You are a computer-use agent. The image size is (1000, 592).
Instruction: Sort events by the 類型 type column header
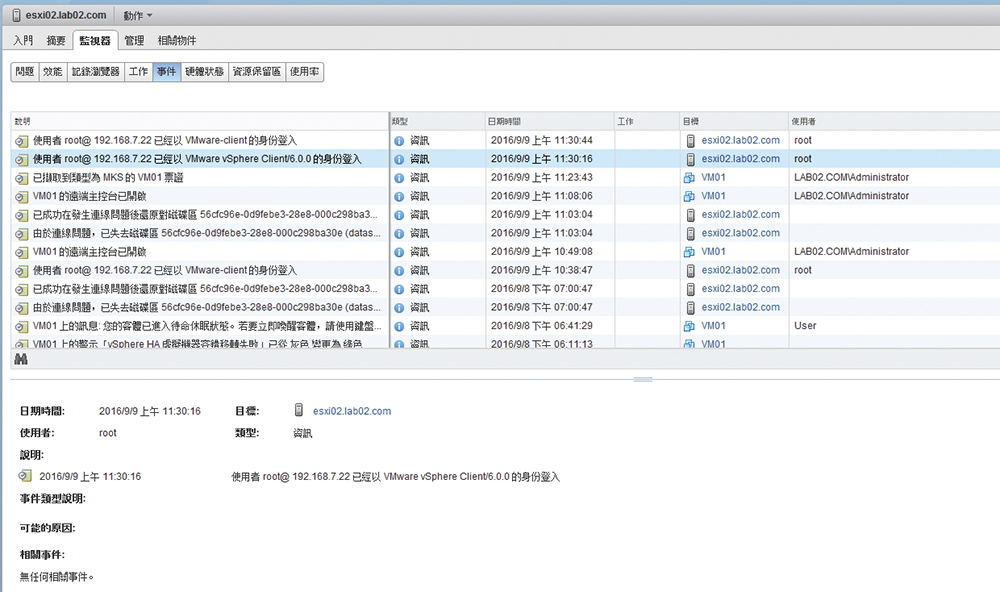(x=438, y=121)
